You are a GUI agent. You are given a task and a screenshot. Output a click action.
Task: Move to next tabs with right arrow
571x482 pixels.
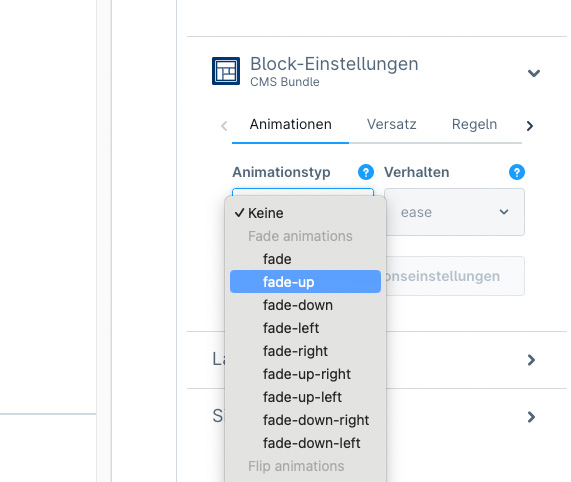click(x=529, y=126)
